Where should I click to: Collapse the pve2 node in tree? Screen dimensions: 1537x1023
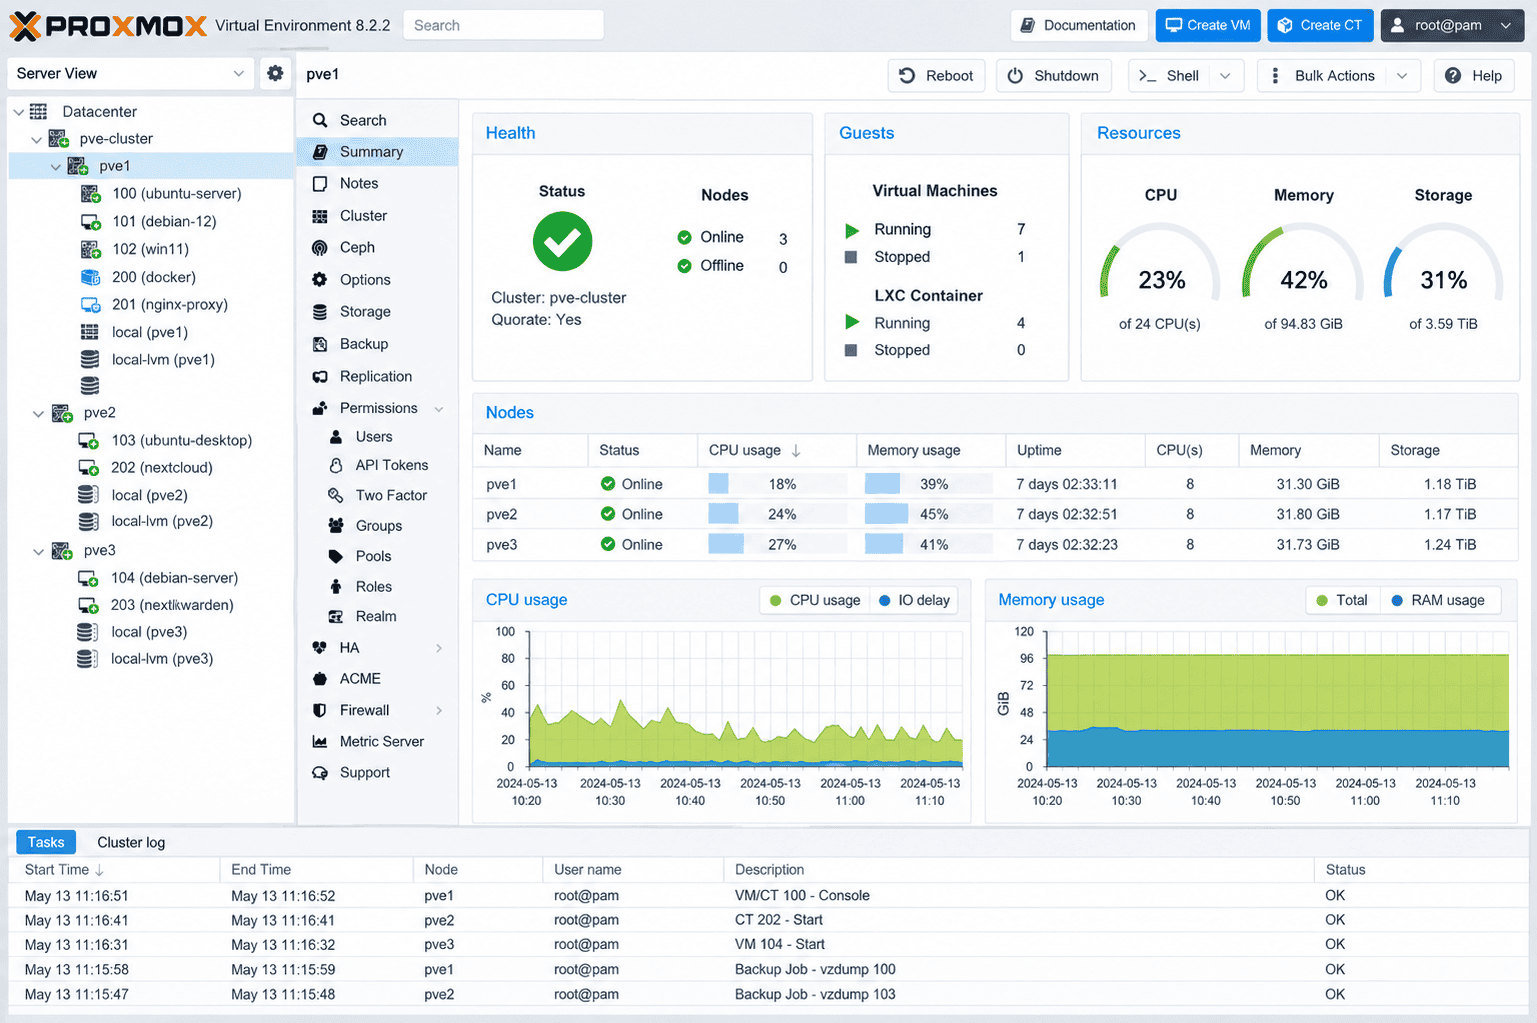pyautogui.click(x=38, y=413)
